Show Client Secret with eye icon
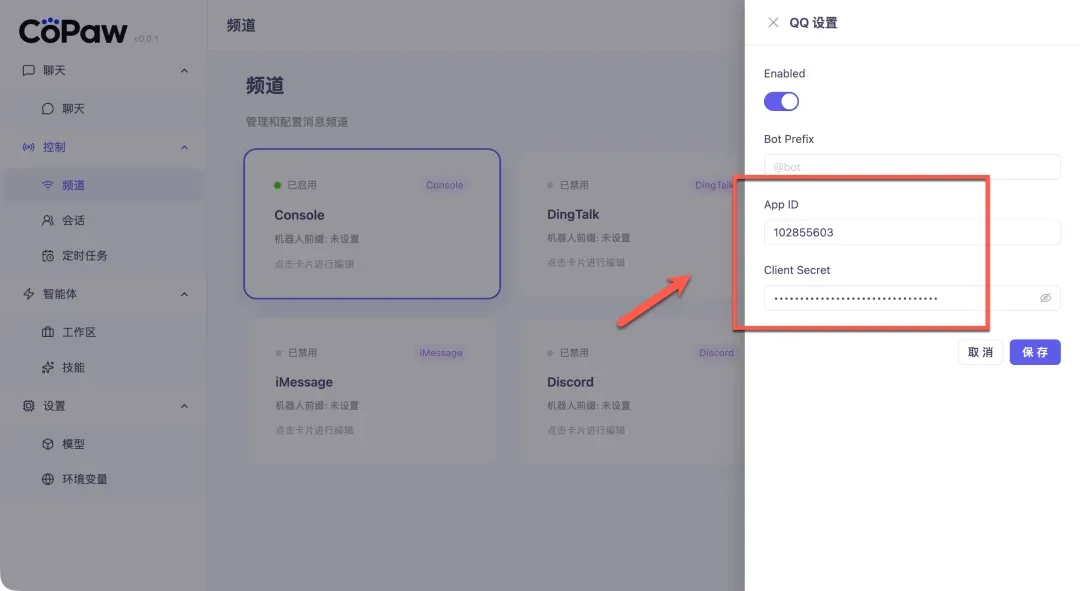This screenshot has width=1080, height=591. (1045, 298)
